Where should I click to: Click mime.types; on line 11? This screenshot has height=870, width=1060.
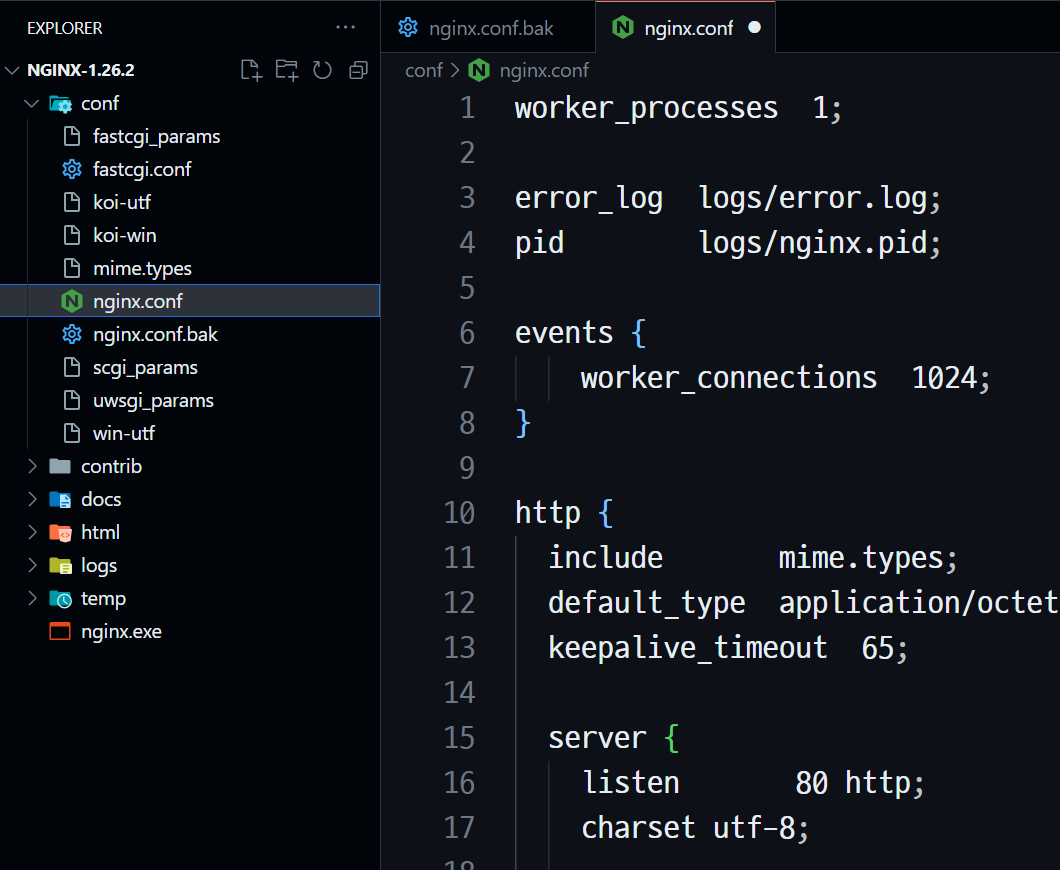tap(868, 558)
